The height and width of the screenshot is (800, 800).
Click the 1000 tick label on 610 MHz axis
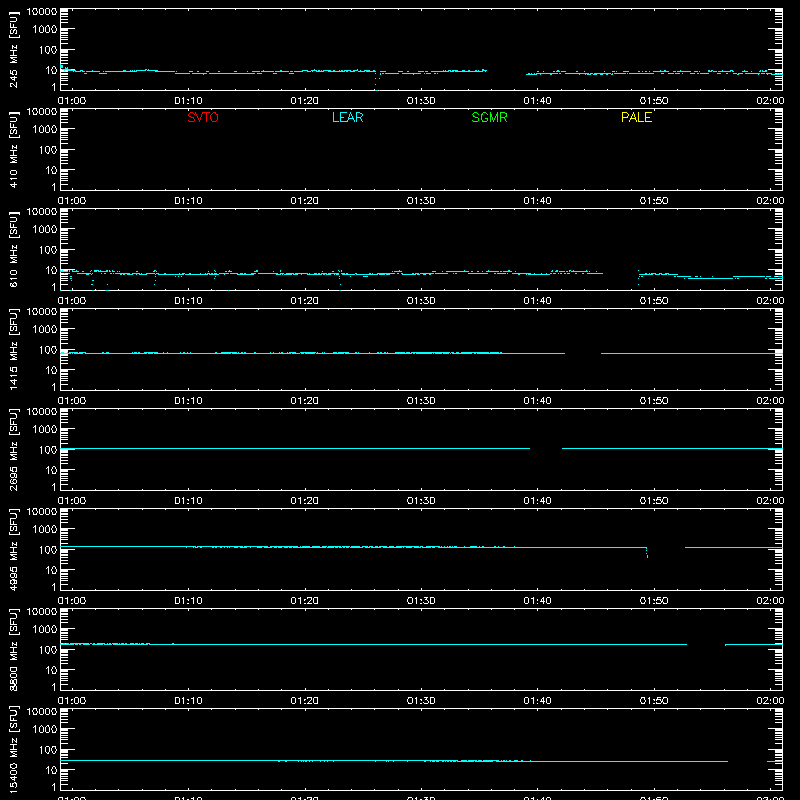click(45, 229)
